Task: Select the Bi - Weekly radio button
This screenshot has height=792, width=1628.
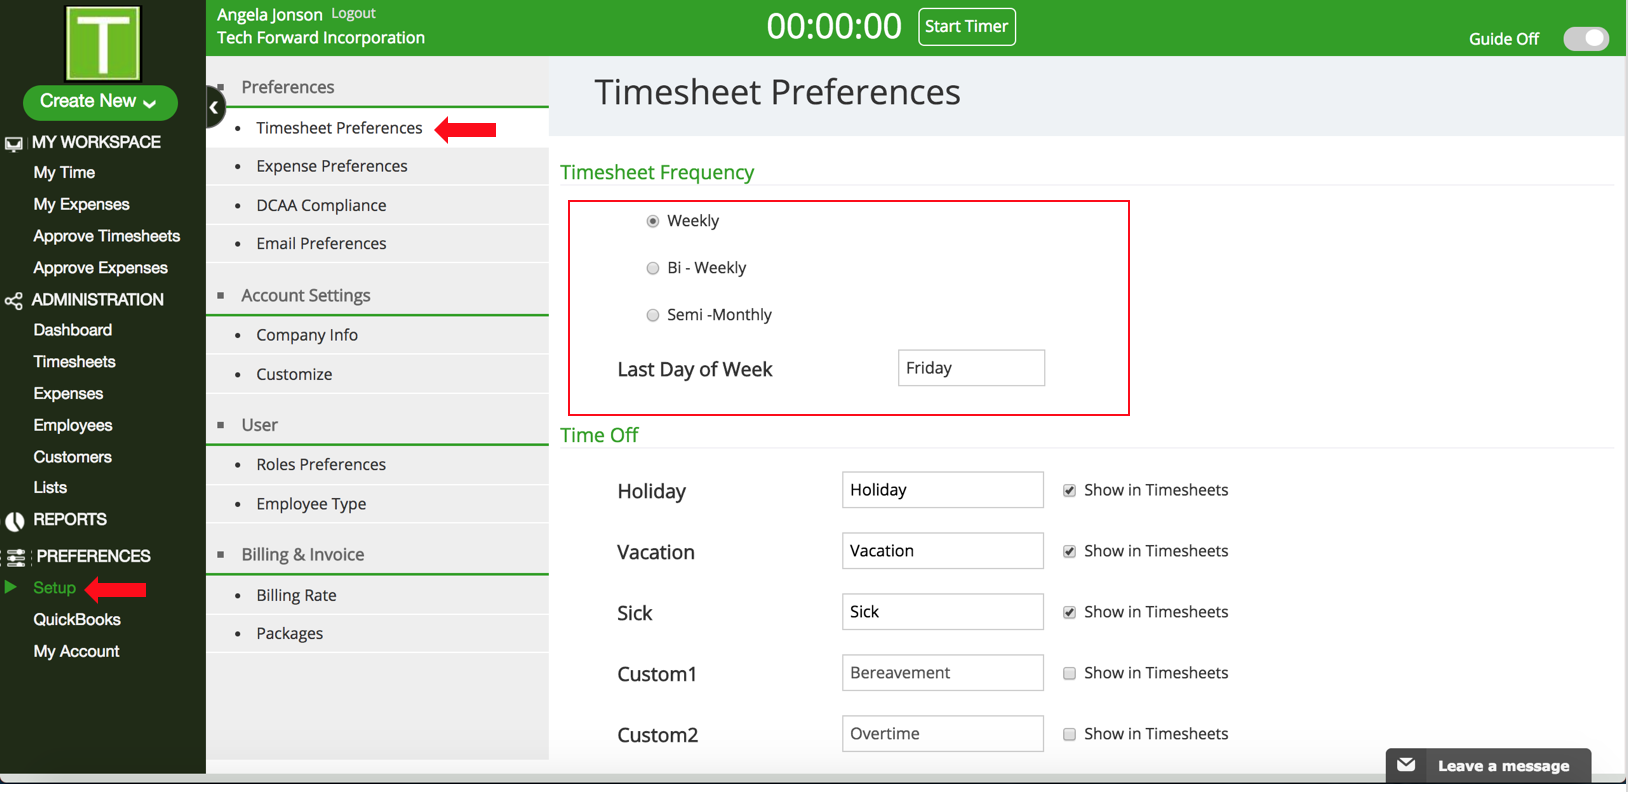Action: click(653, 268)
